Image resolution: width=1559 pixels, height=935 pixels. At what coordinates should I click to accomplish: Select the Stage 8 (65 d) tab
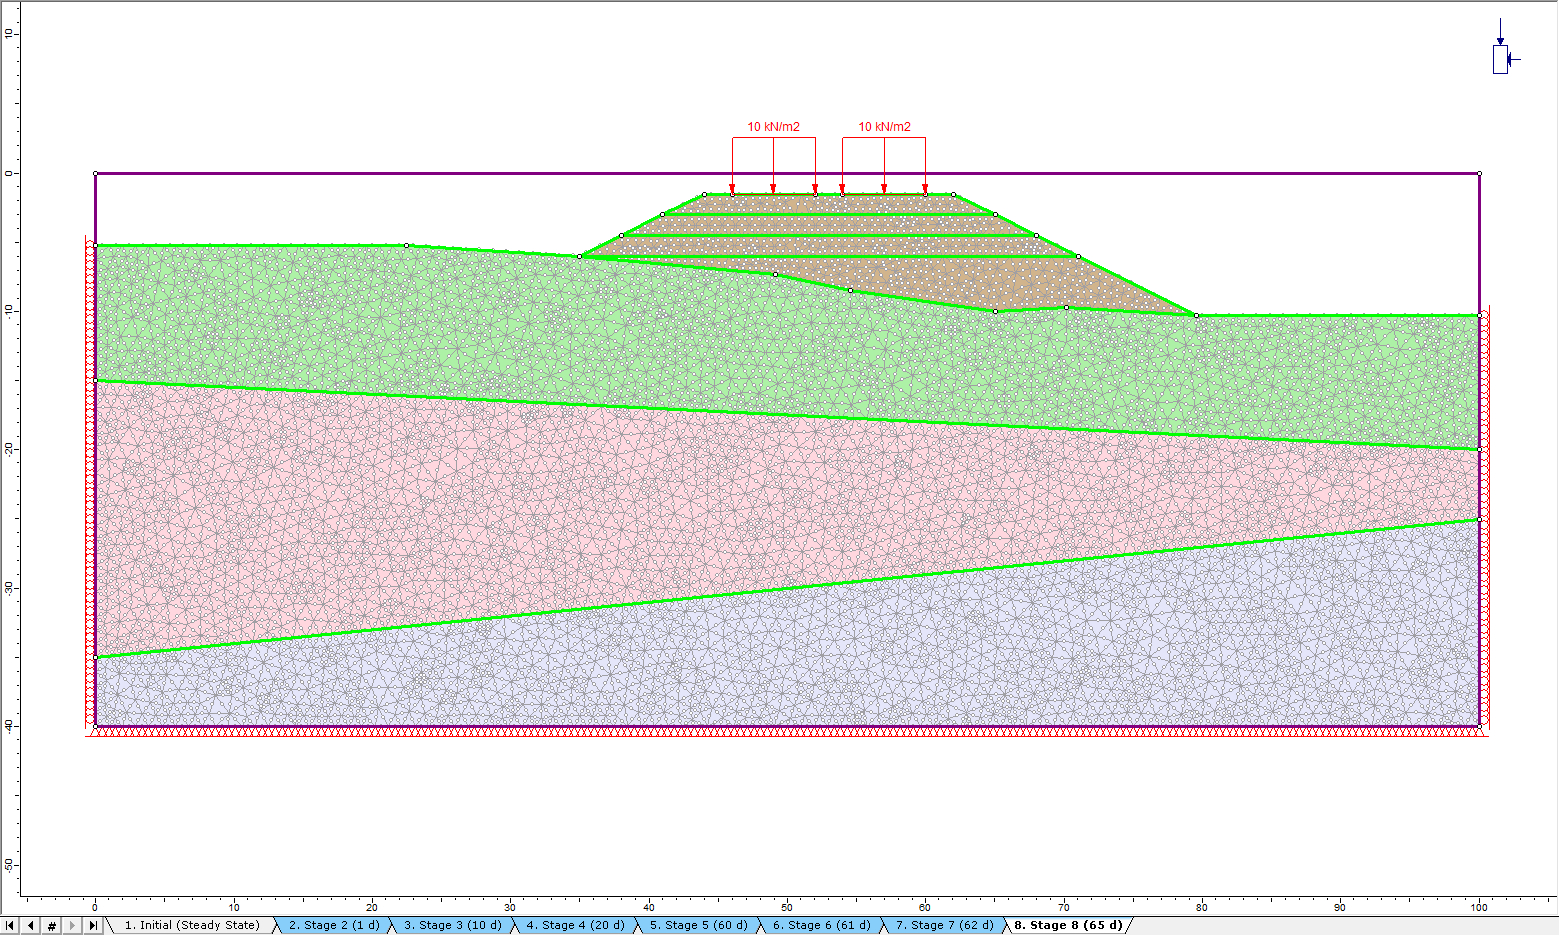click(x=1067, y=926)
